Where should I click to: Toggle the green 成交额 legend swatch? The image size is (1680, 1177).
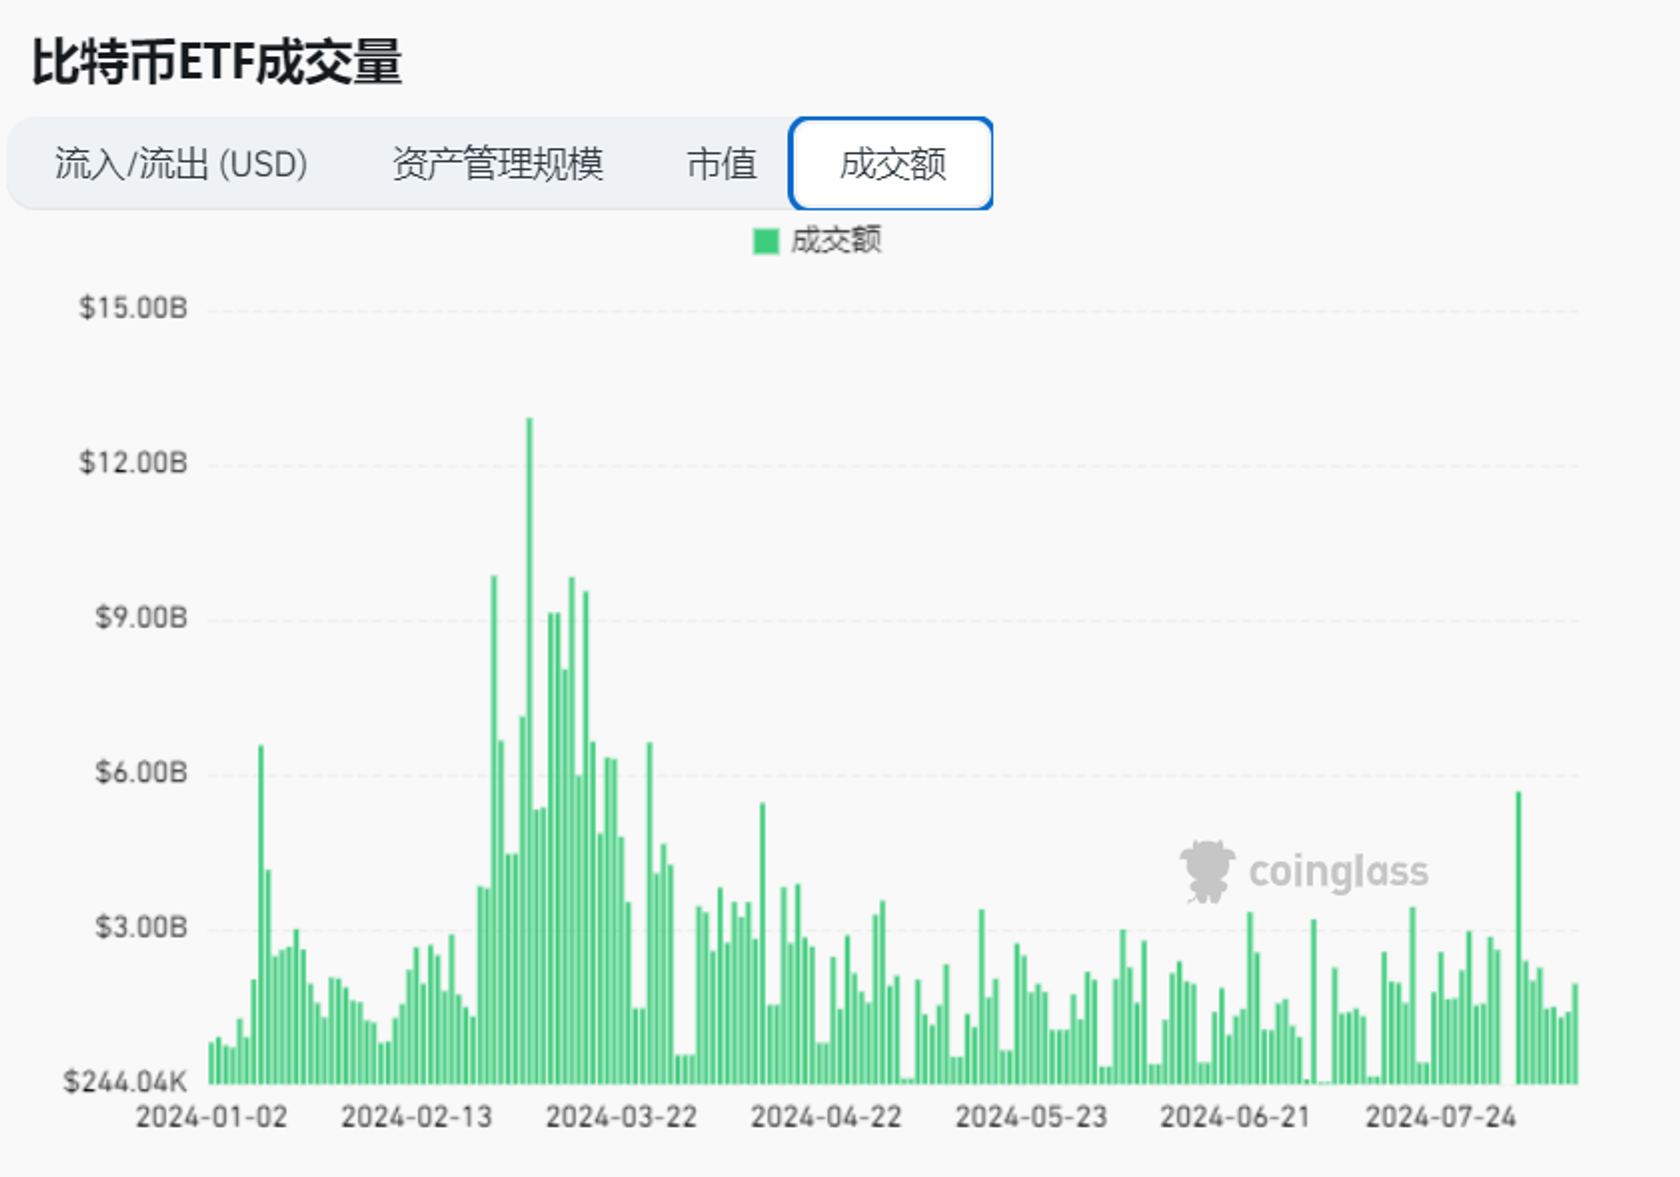[x=766, y=241]
